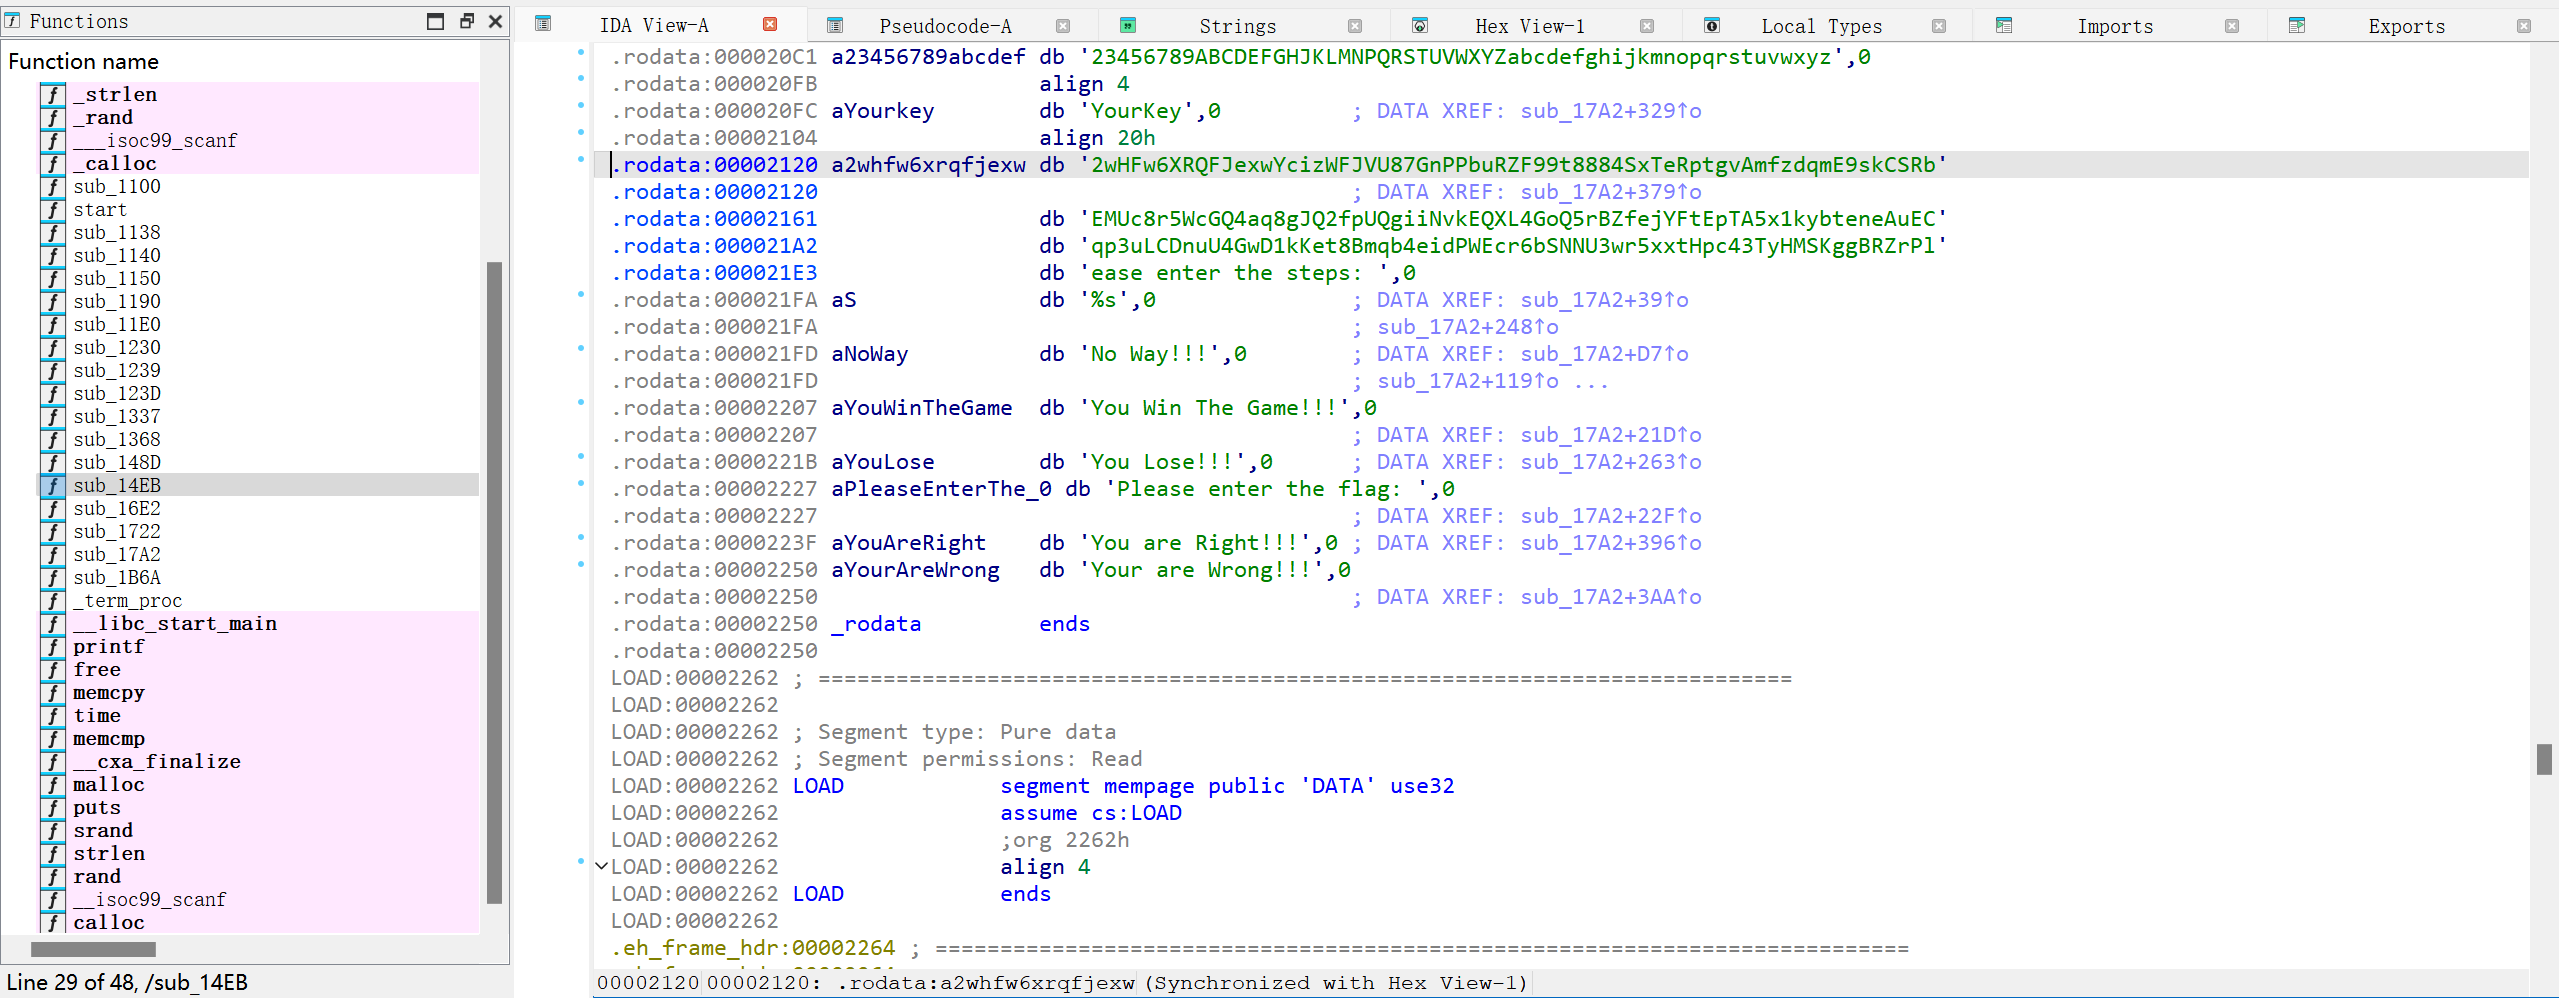The width and height of the screenshot is (2559, 998).
Task: Open the Hex View-1 tab
Action: (x=1529, y=26)
